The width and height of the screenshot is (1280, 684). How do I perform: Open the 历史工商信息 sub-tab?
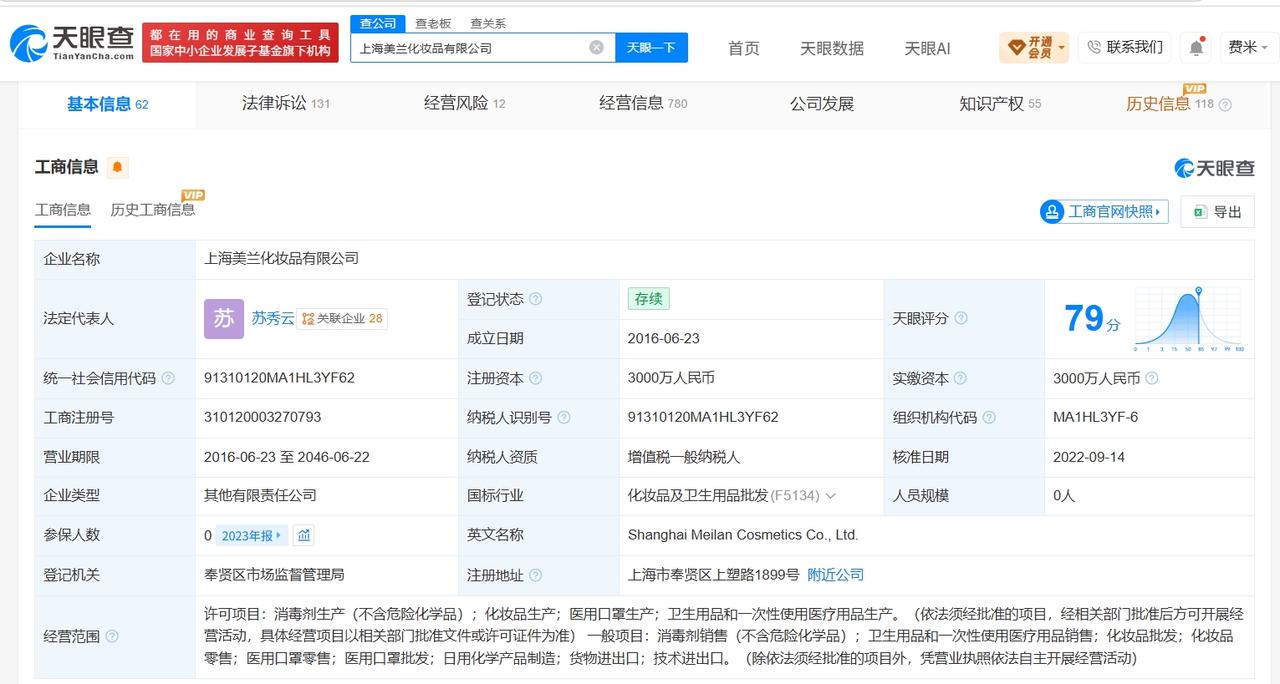[x=153, y=209]
